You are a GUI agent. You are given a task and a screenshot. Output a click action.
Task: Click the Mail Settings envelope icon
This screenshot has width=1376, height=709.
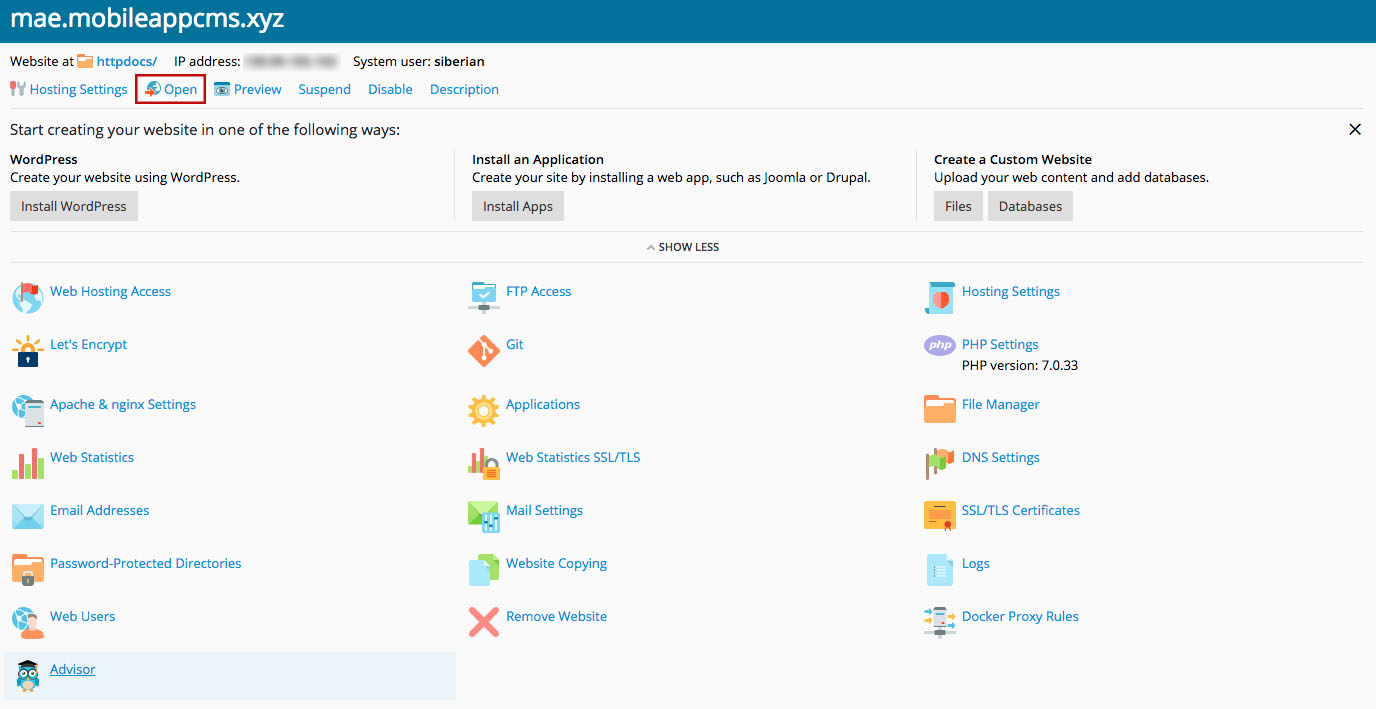483,516
